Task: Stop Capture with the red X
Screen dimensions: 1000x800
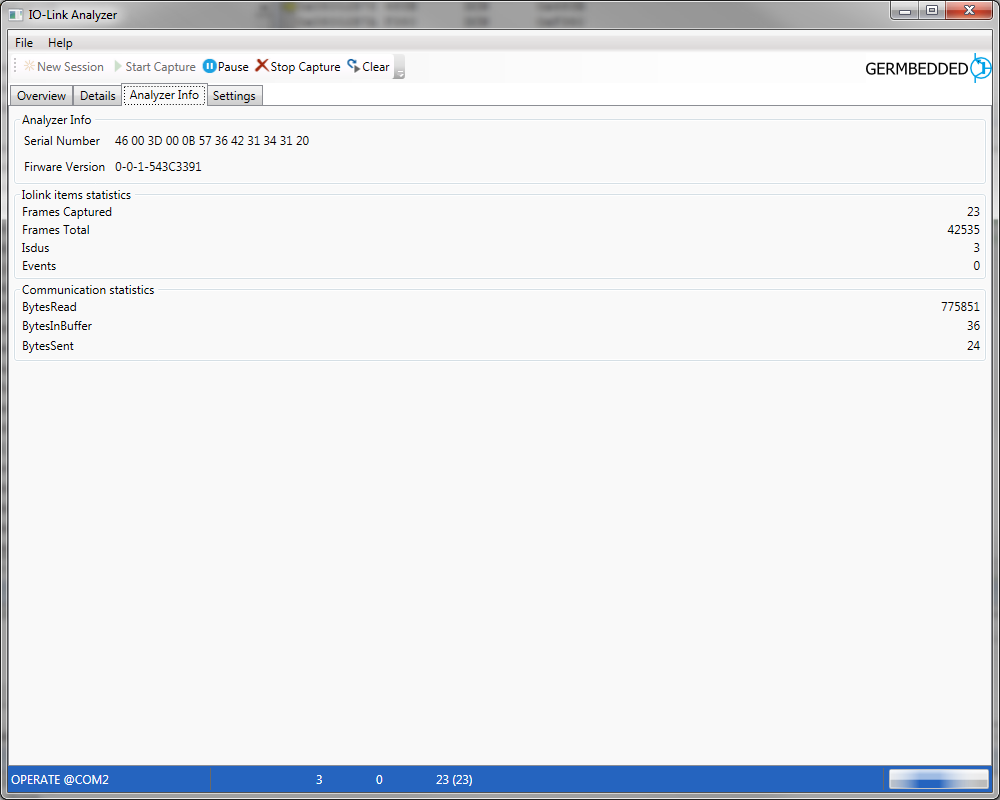Action: point(298,67)
